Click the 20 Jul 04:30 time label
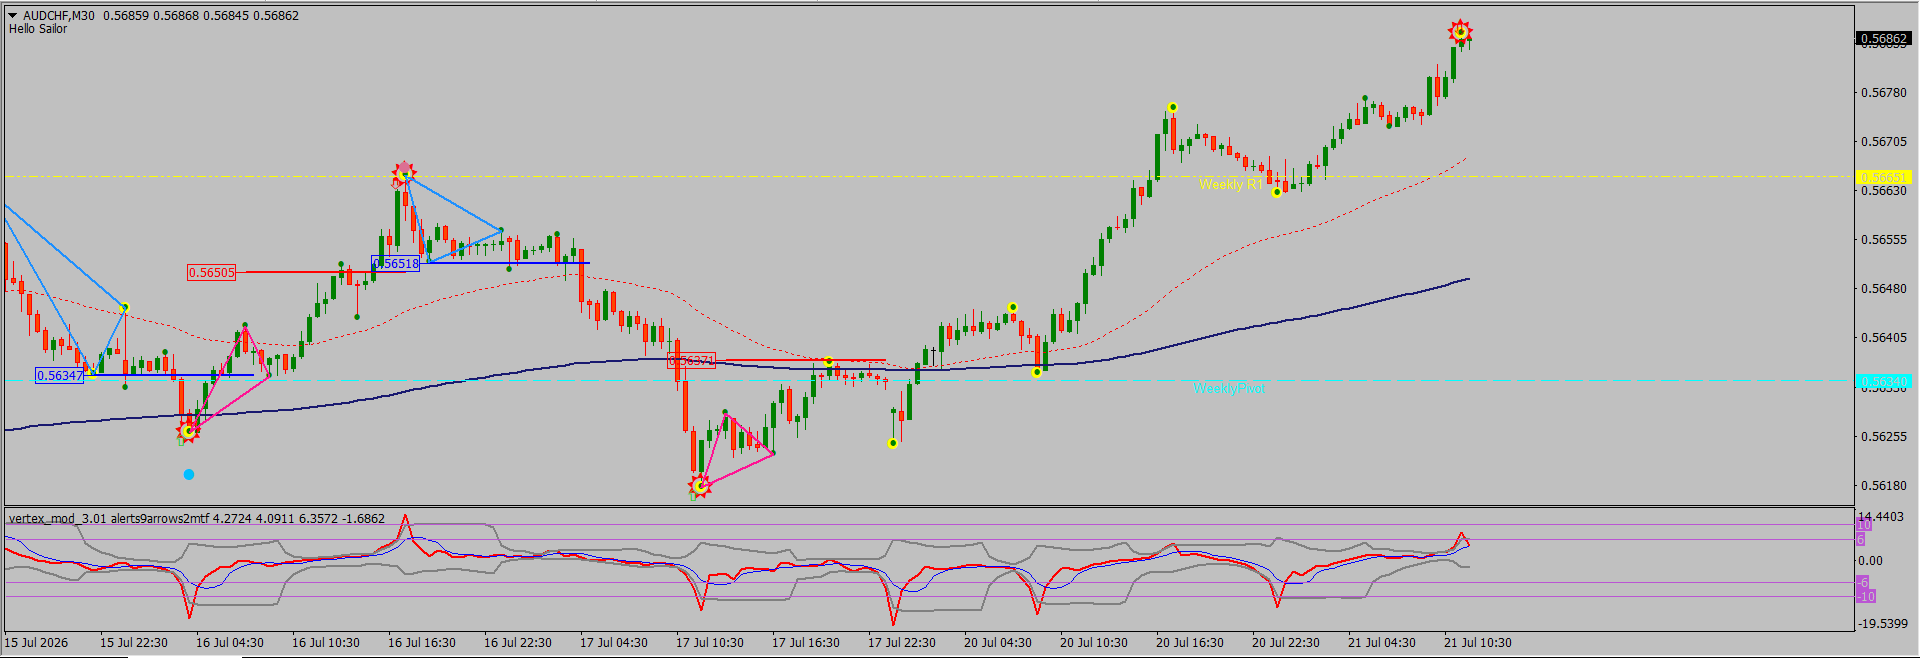This screenshot has width=1920, height=658. pos(998,643)
